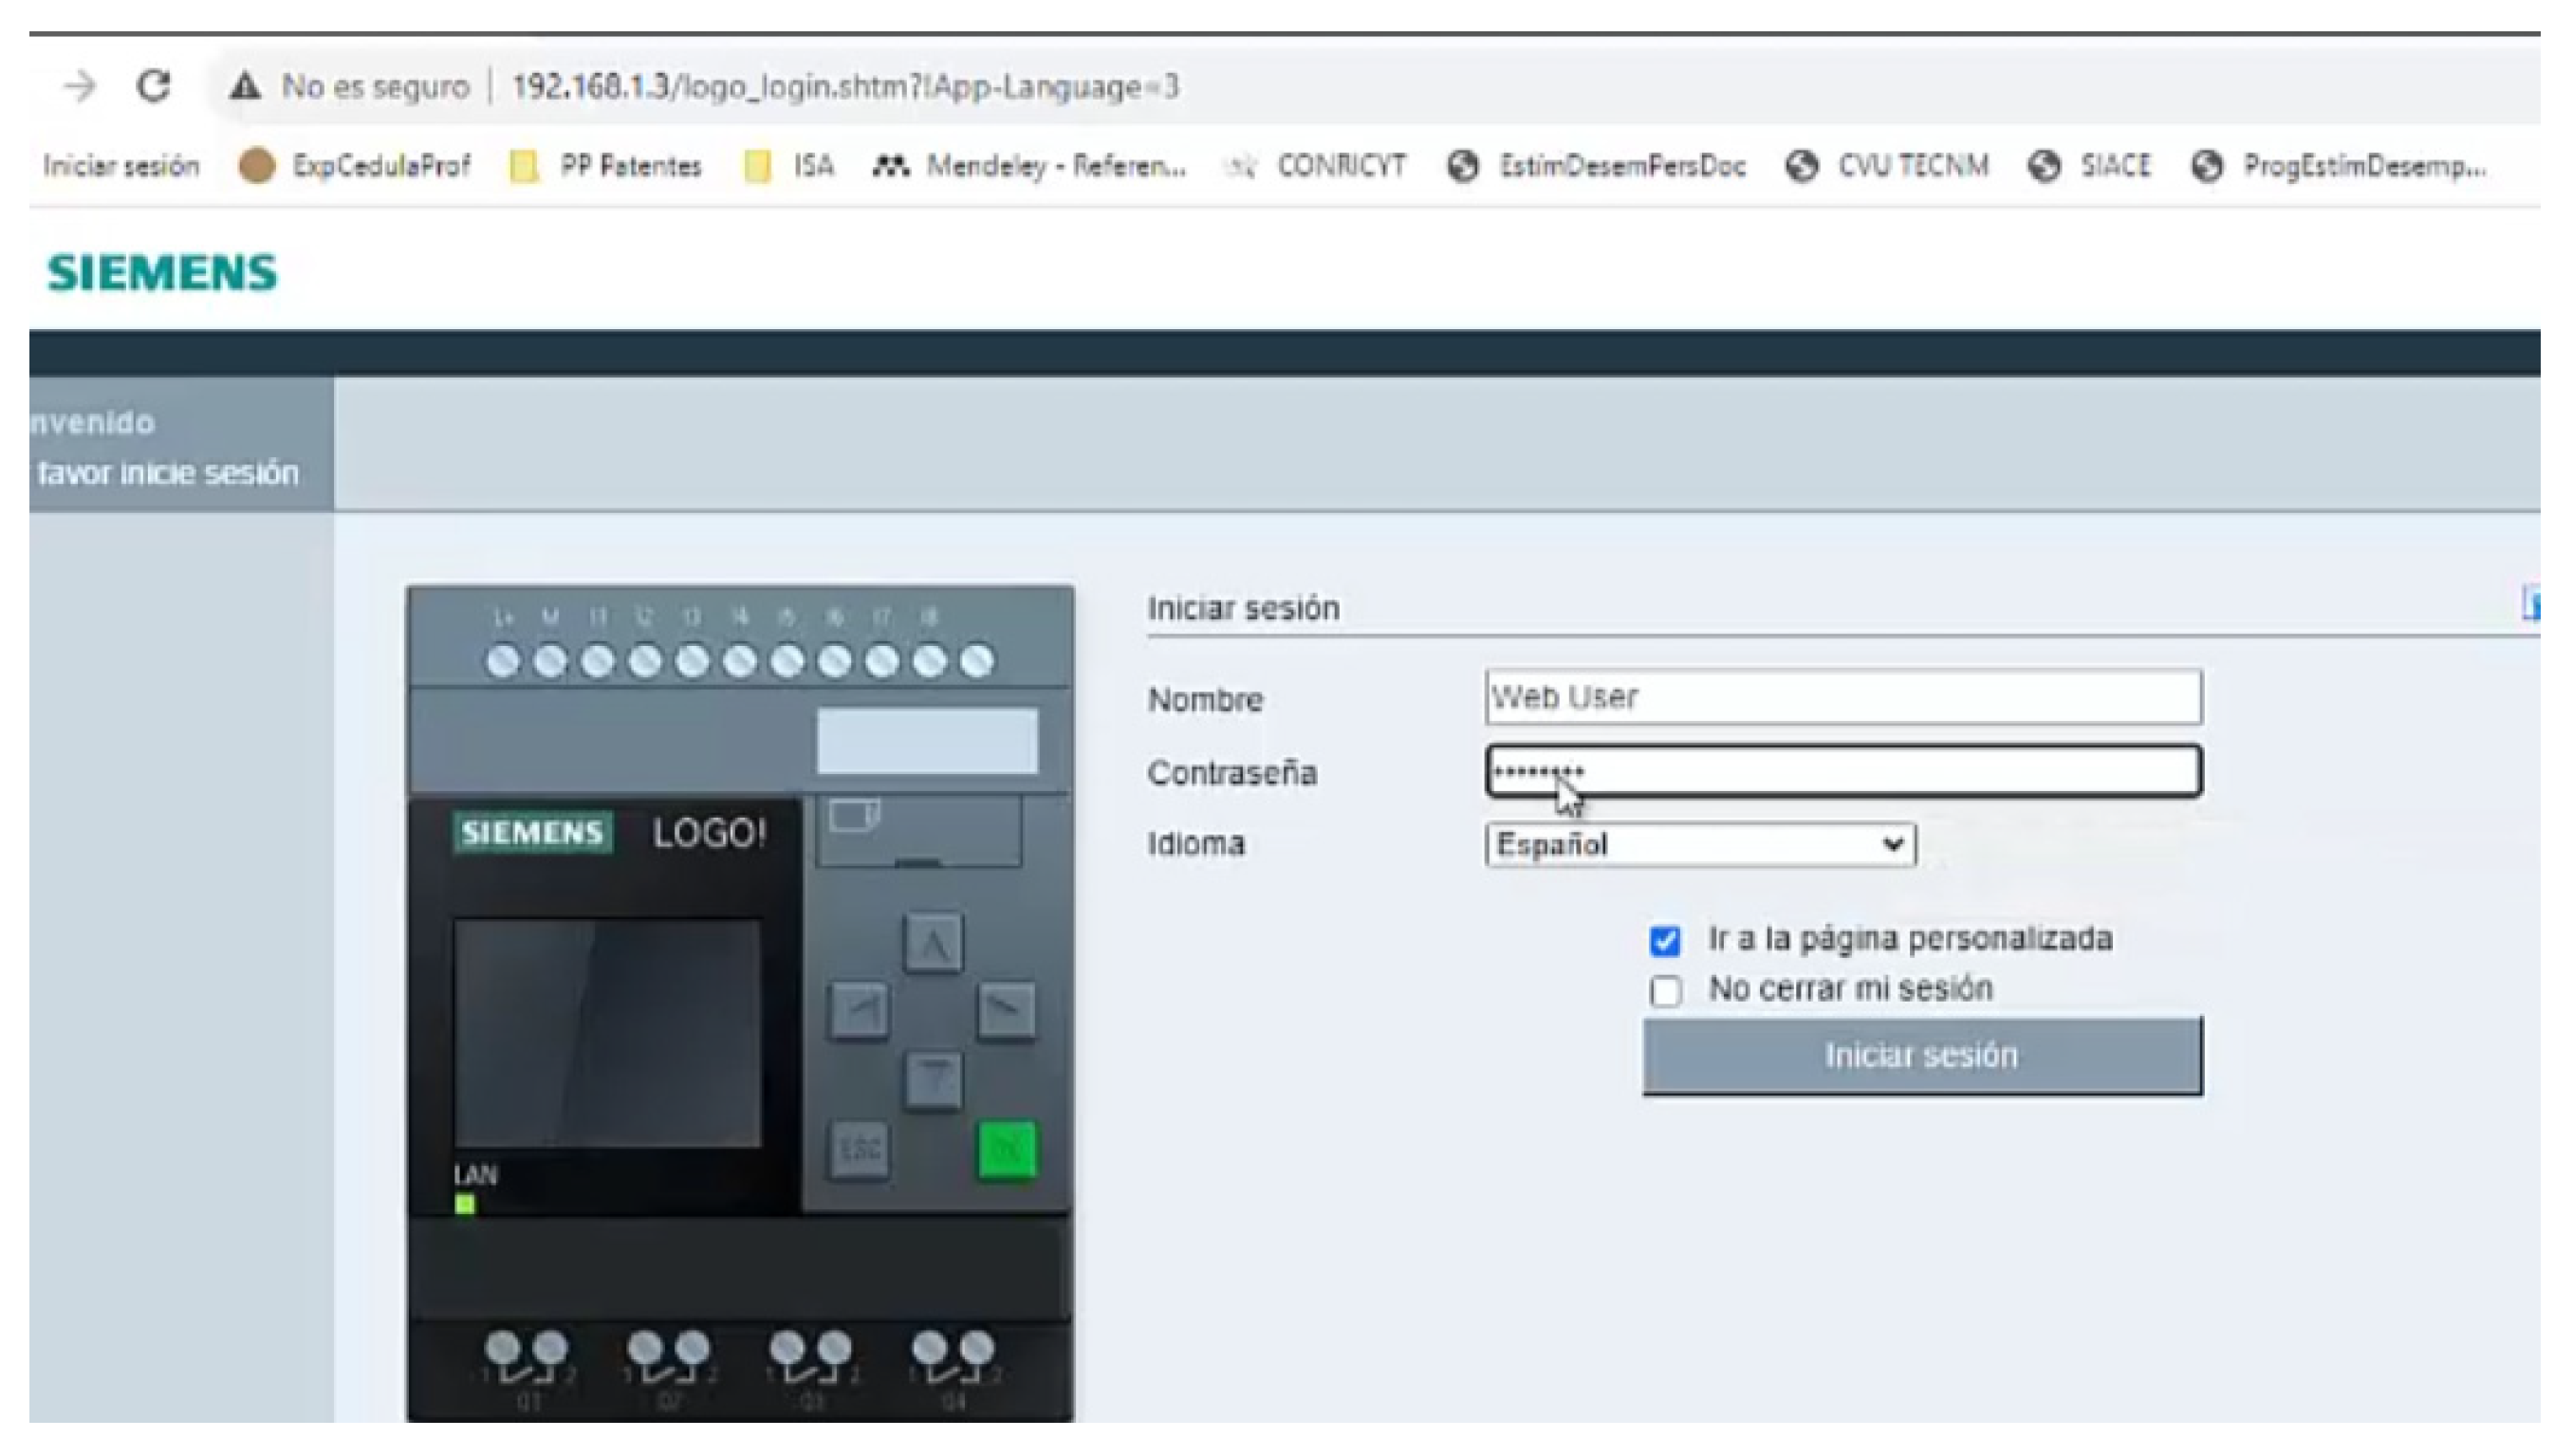The height and width of the screenshot is (1456, 2573).
Task: Open the Idioma language dropdown
Action: pyautogui.click(x=1700, y=845)
